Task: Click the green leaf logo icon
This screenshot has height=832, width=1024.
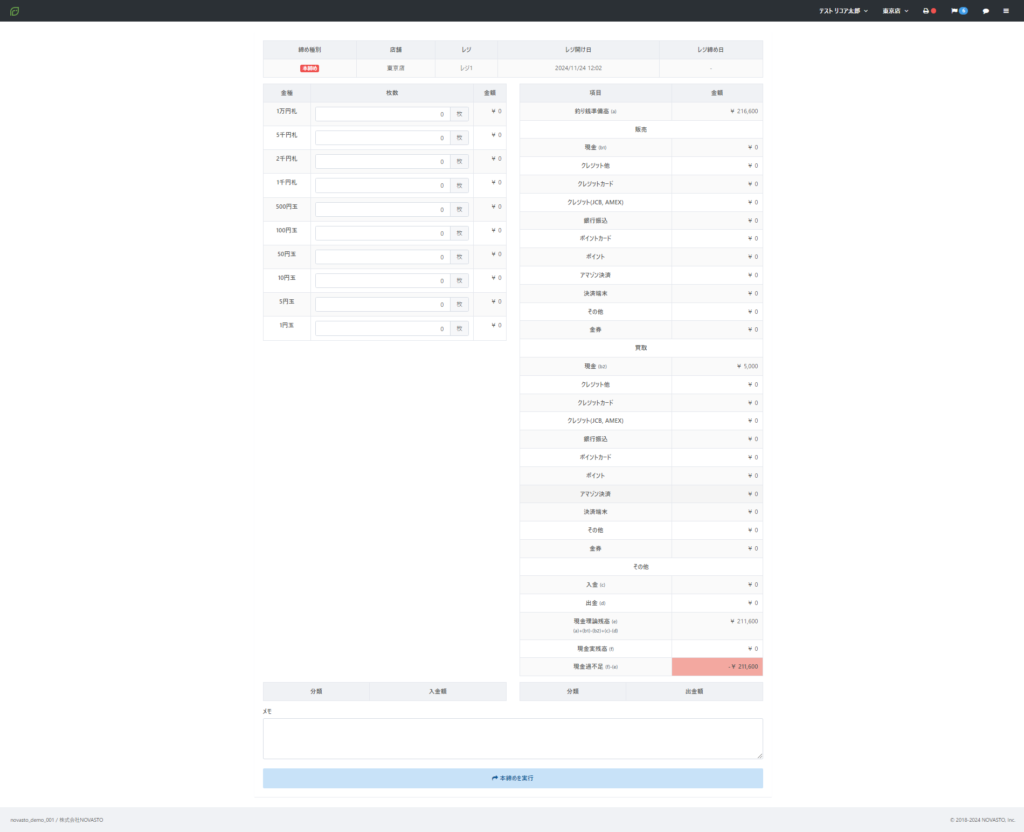Action: point(14,11)
